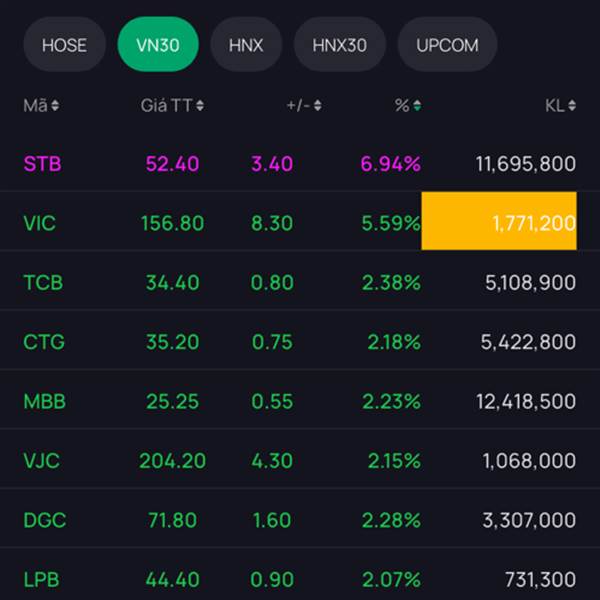Select the DGC ticker
600x600 pixels.
pos(44,521)
